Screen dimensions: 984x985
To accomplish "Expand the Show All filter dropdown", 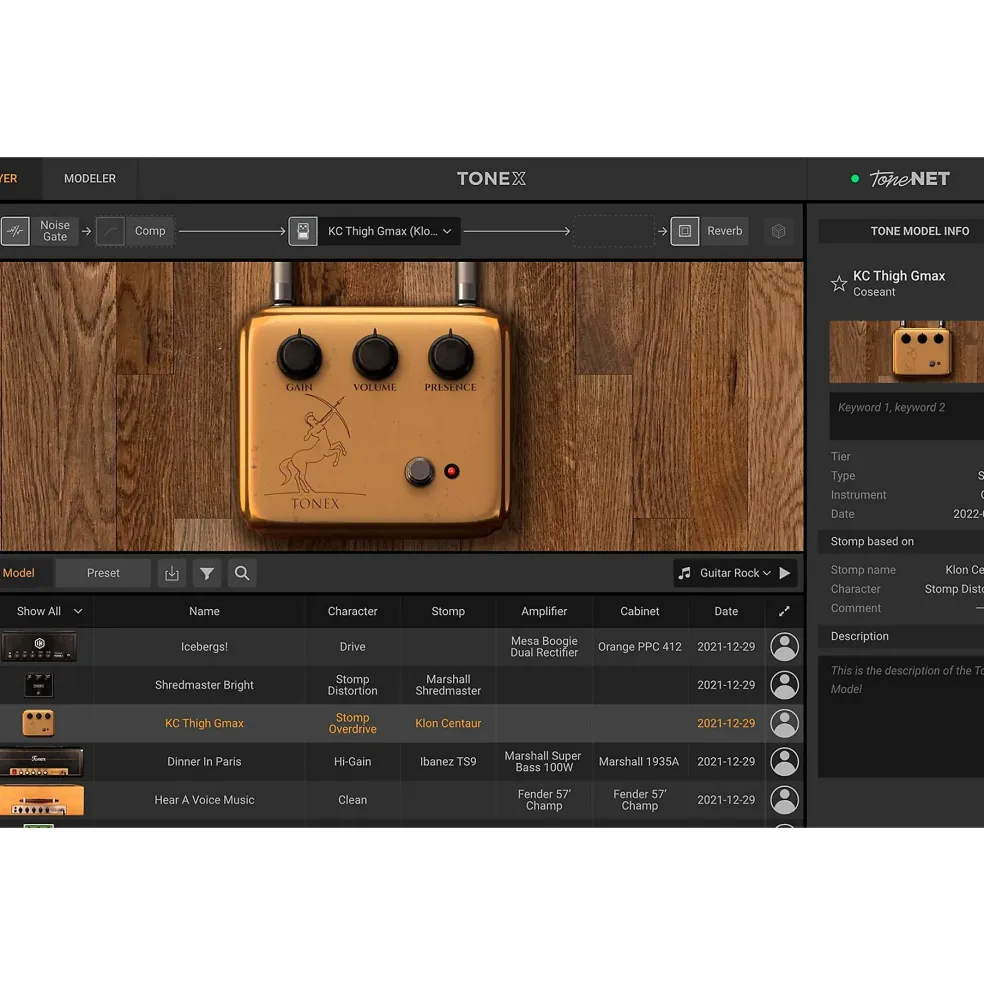I will (x=48, y=611).
